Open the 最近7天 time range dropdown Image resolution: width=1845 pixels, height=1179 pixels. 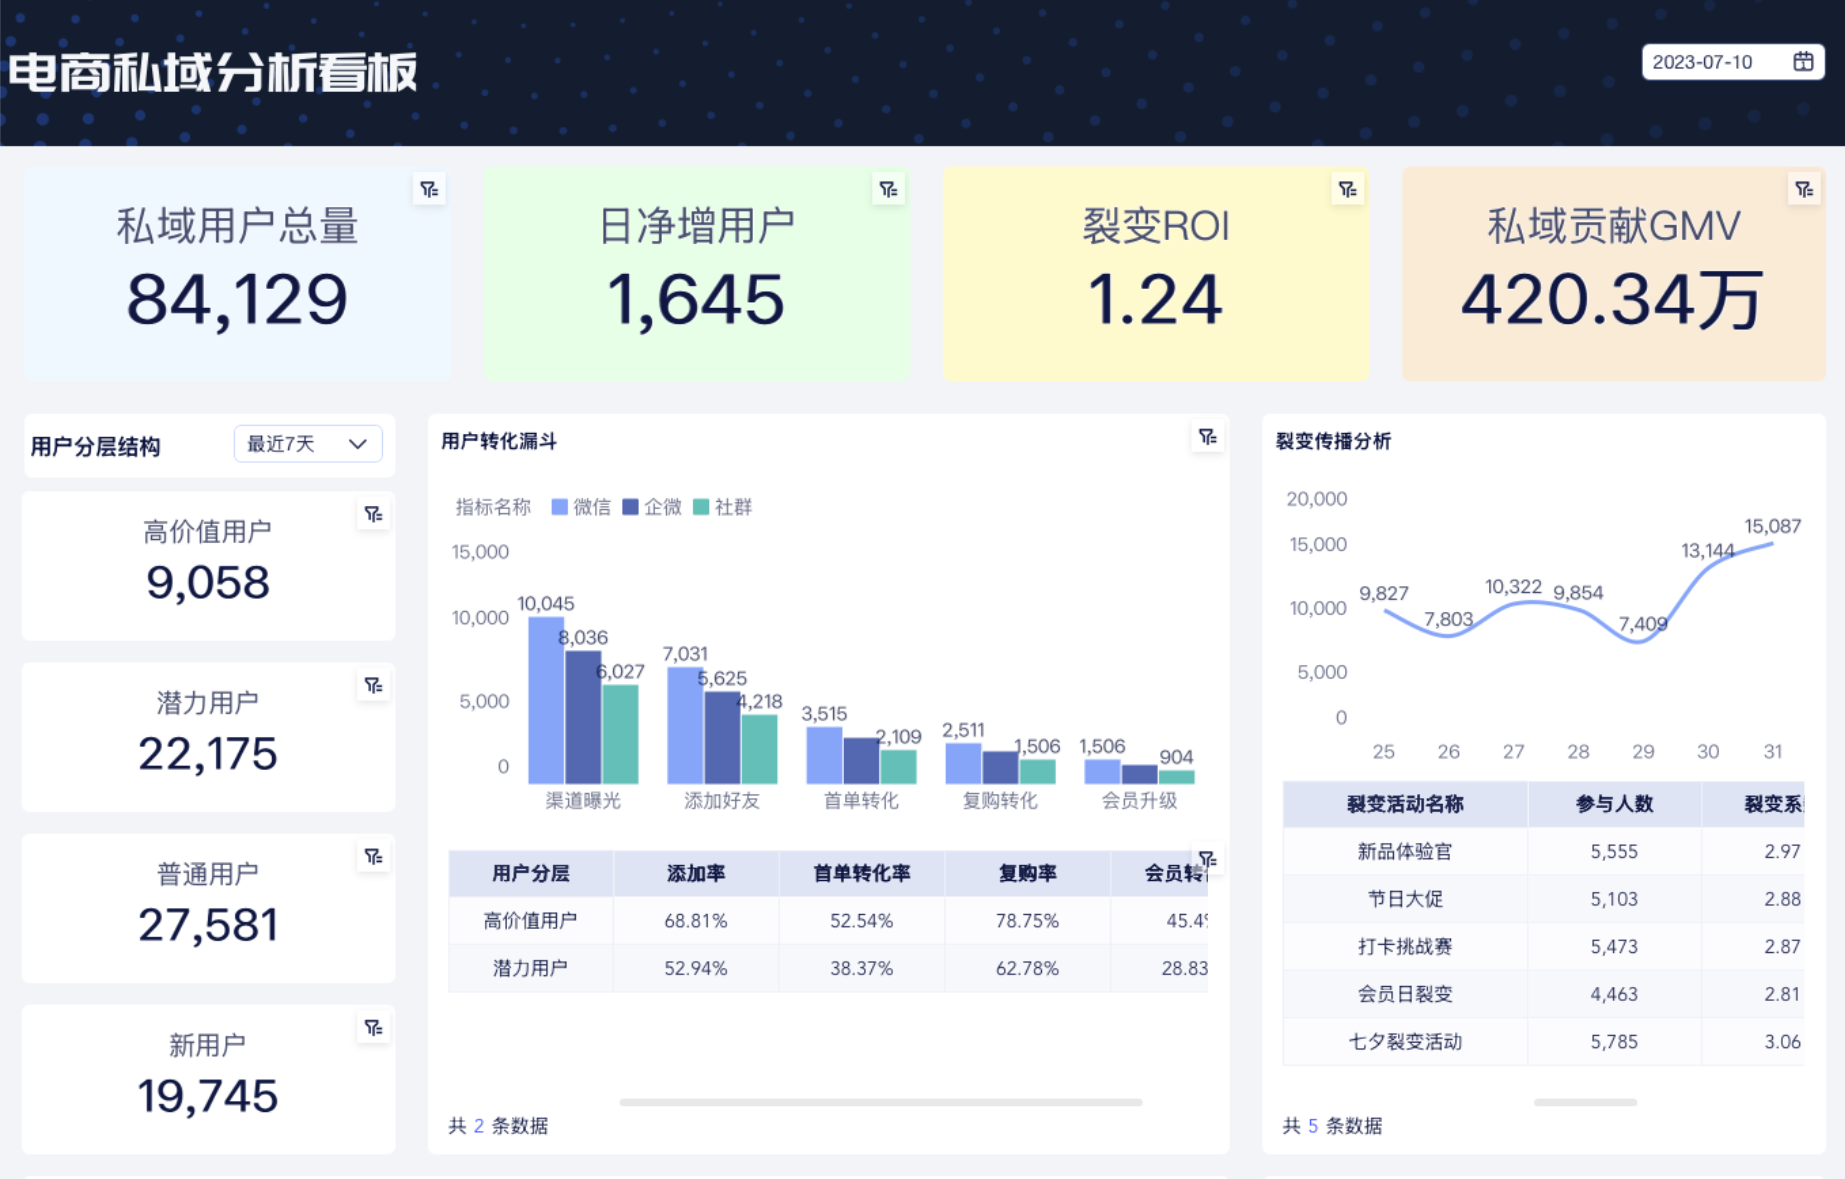tap(307, 444)
